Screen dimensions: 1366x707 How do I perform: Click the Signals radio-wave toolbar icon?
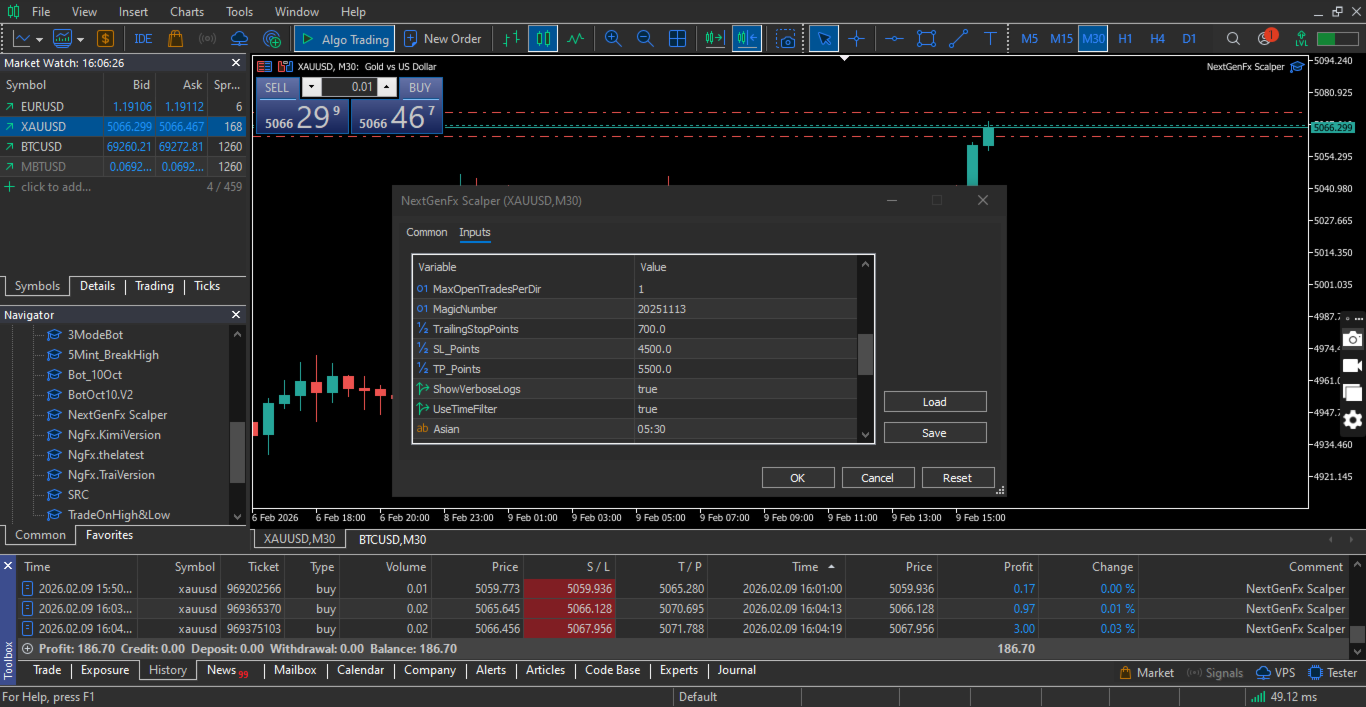(208, 39)
